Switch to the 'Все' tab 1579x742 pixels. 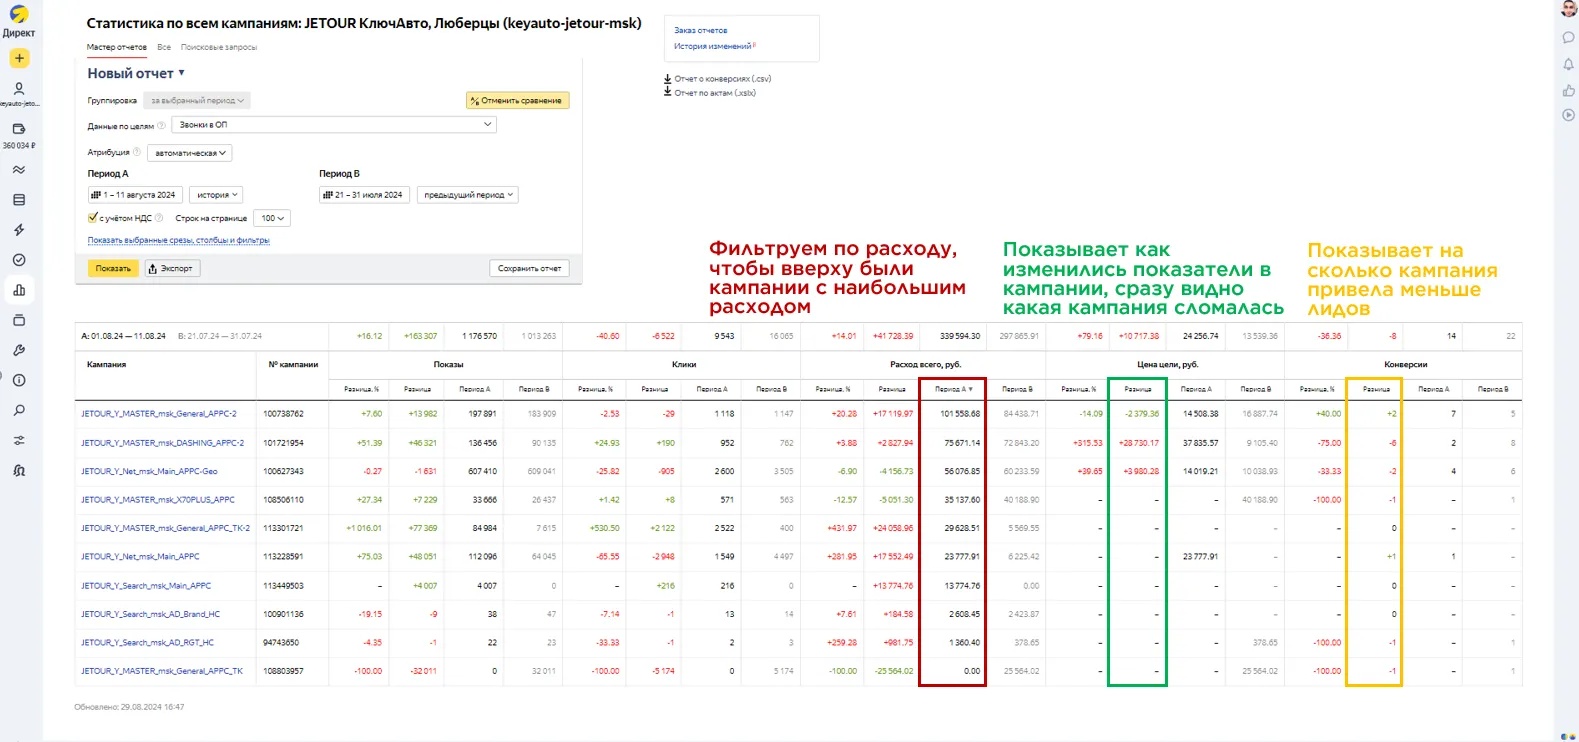point(164,47)
